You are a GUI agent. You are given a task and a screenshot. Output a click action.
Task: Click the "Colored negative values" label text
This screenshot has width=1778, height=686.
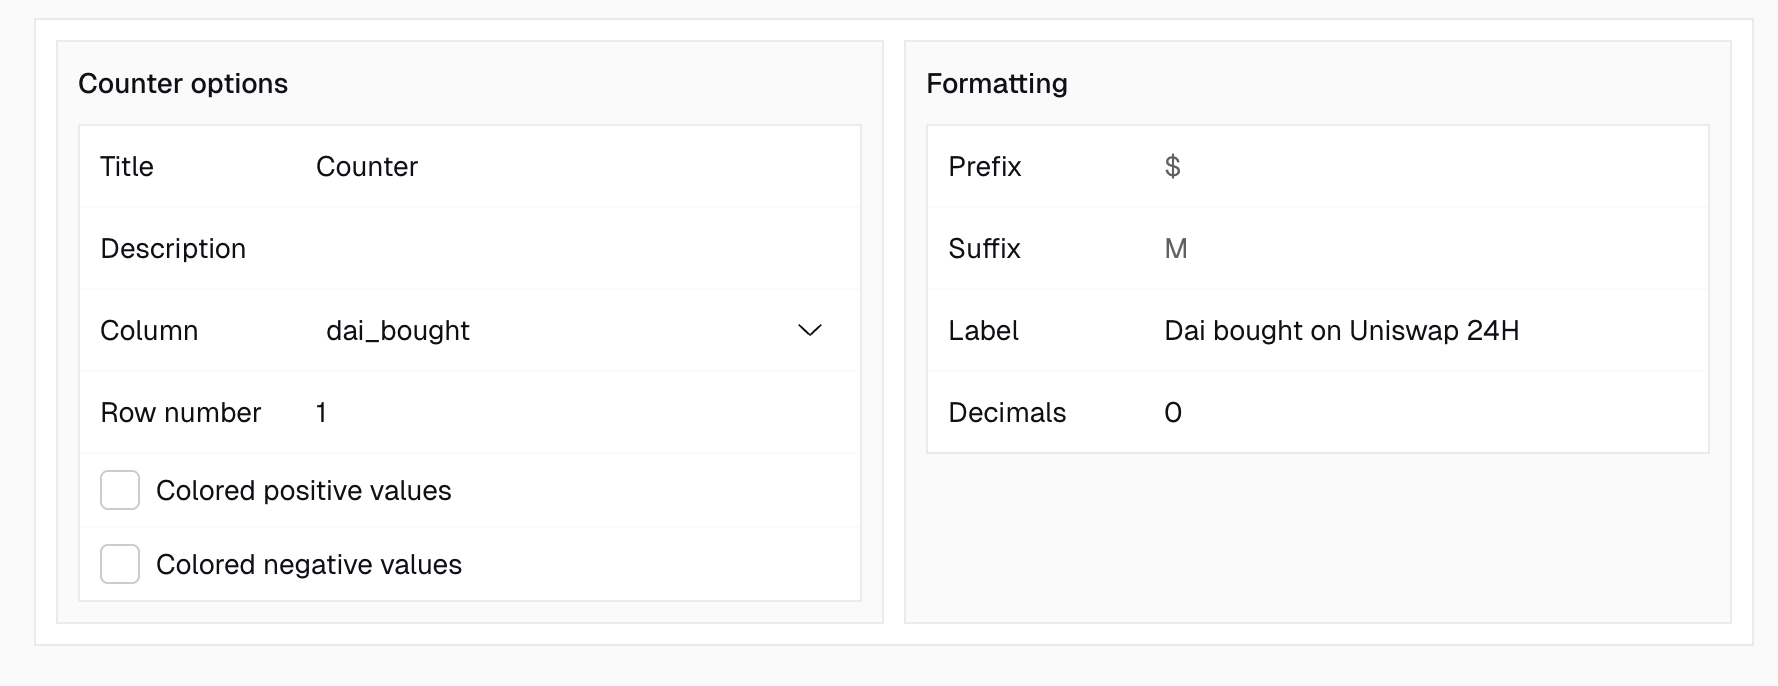[308, 564]
